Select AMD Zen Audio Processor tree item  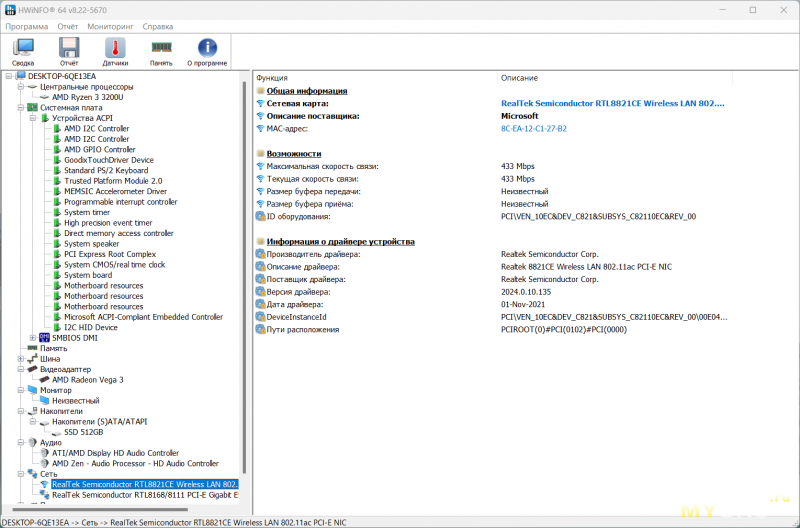tap(135, 463)
